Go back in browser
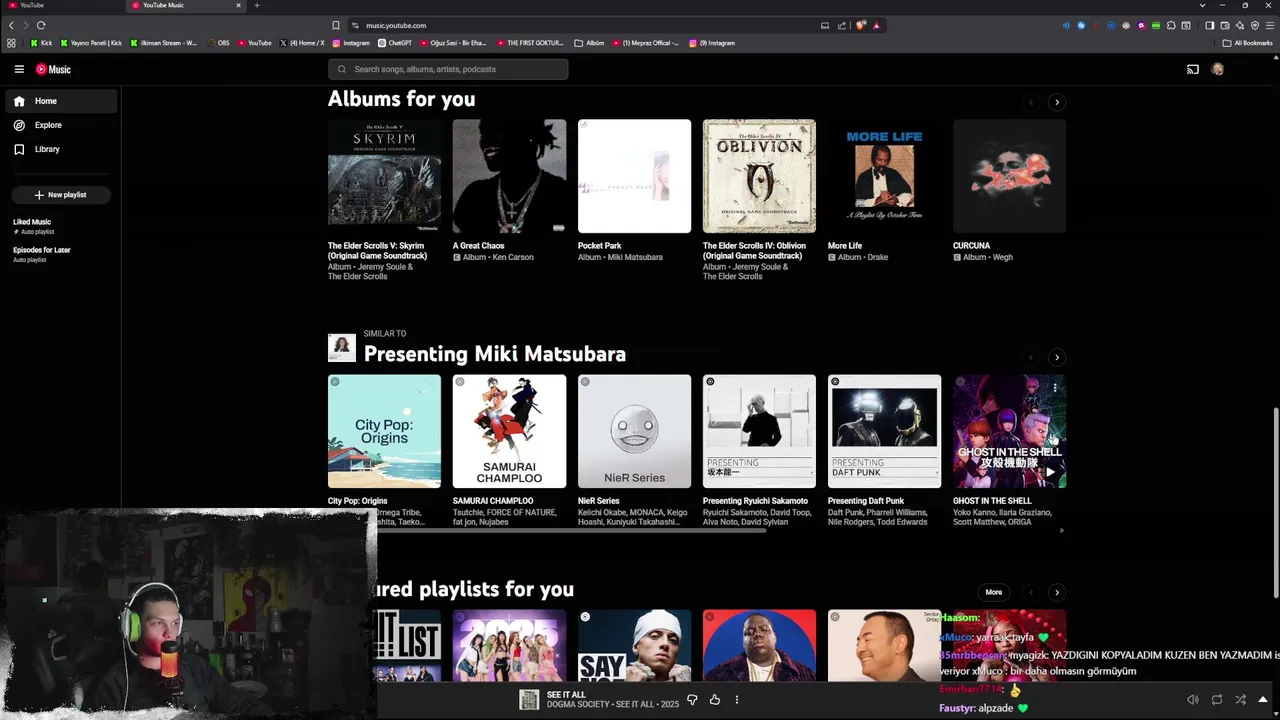The image size is (1280, 720). (11, 25)
